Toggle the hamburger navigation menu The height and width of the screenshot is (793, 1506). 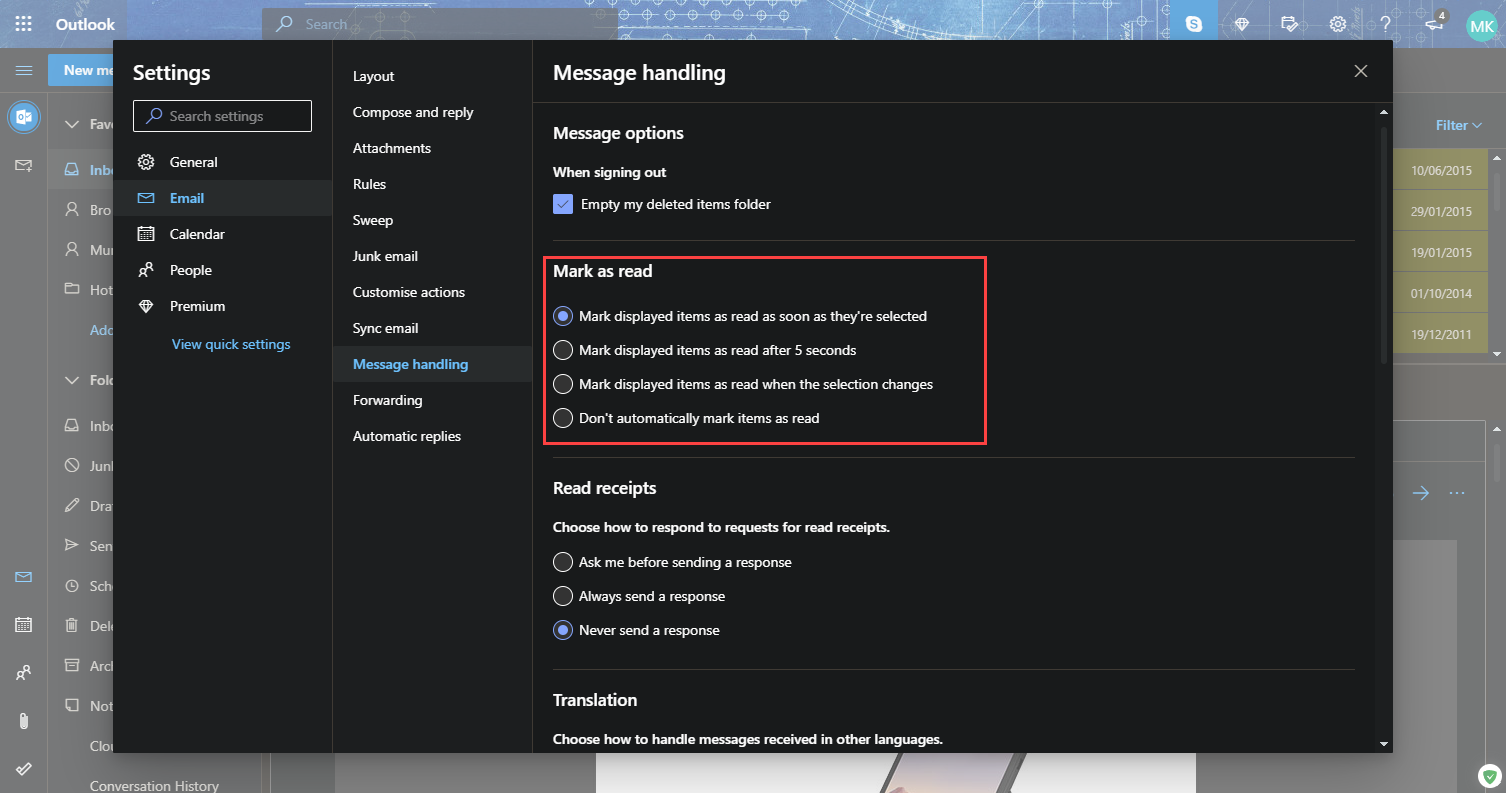24,70
